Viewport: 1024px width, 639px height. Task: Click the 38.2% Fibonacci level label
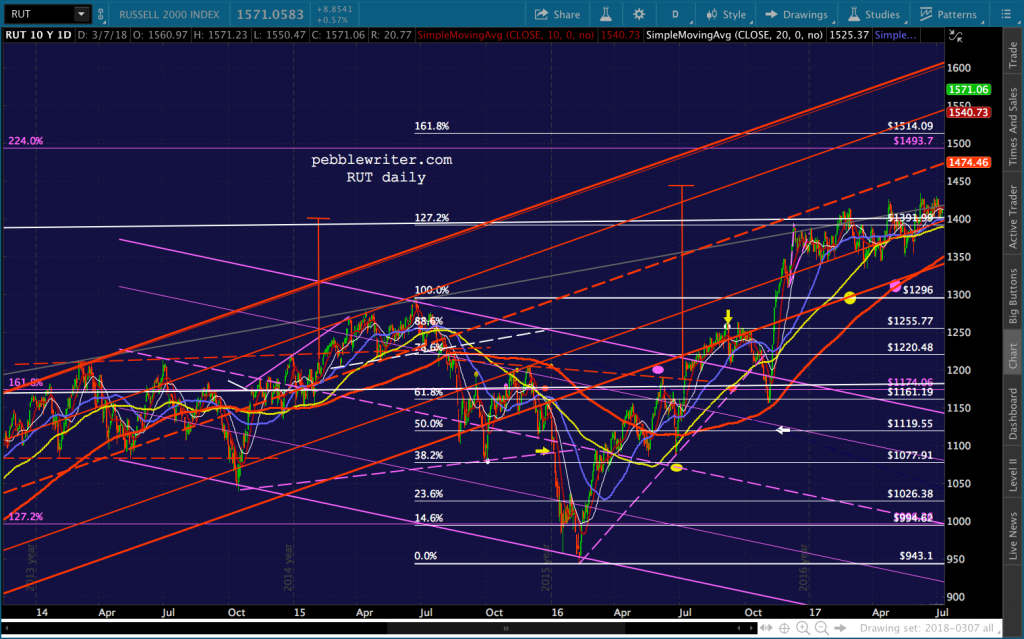click(428, 455)
